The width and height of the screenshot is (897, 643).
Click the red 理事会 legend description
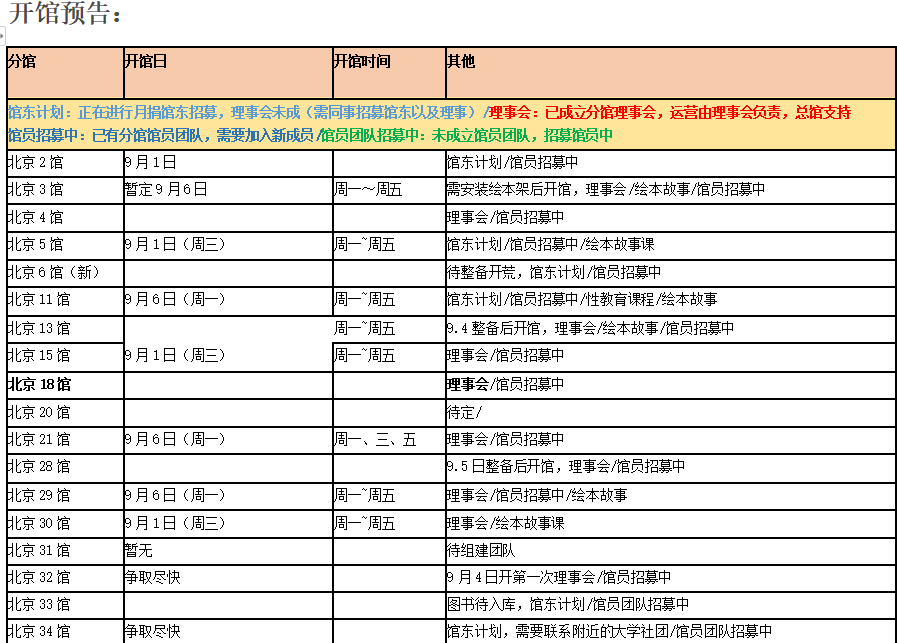[x=669, y=113]
